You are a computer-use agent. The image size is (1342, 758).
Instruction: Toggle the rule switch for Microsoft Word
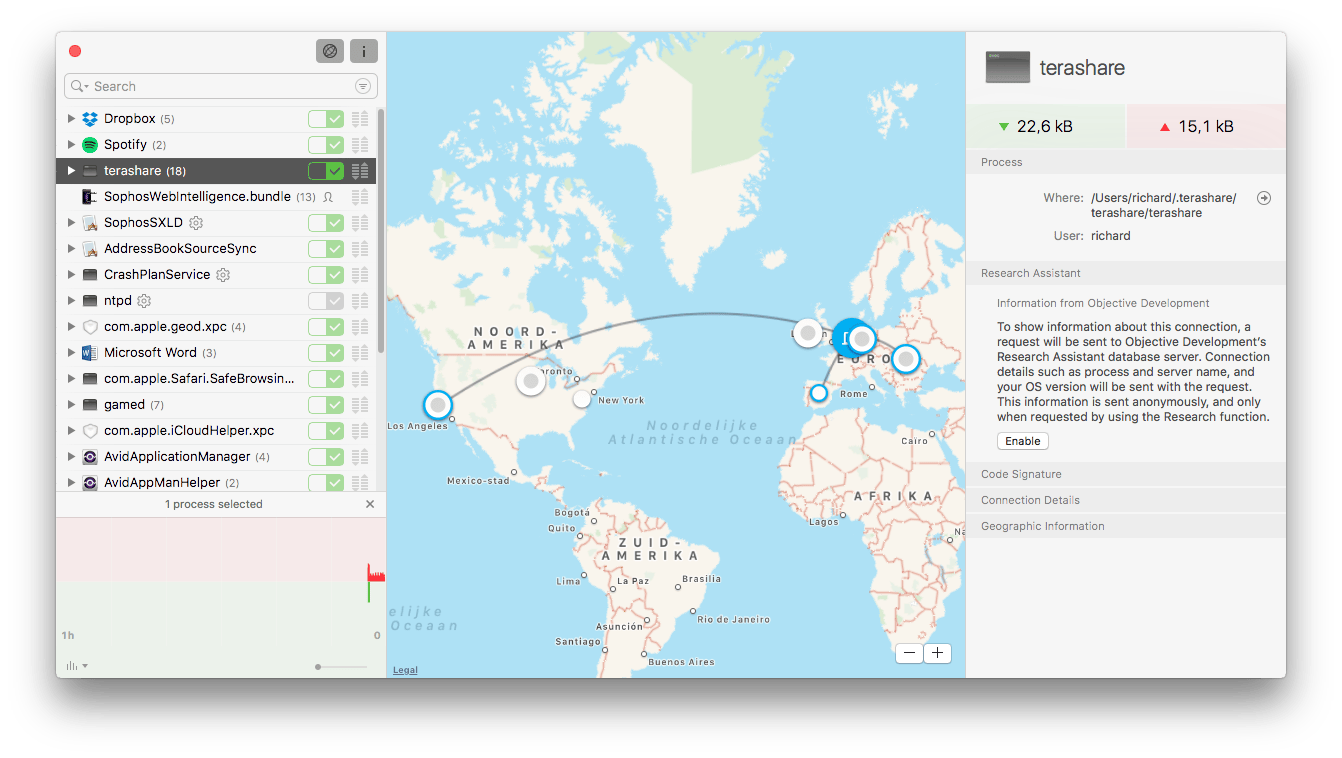tap(326, 353)
